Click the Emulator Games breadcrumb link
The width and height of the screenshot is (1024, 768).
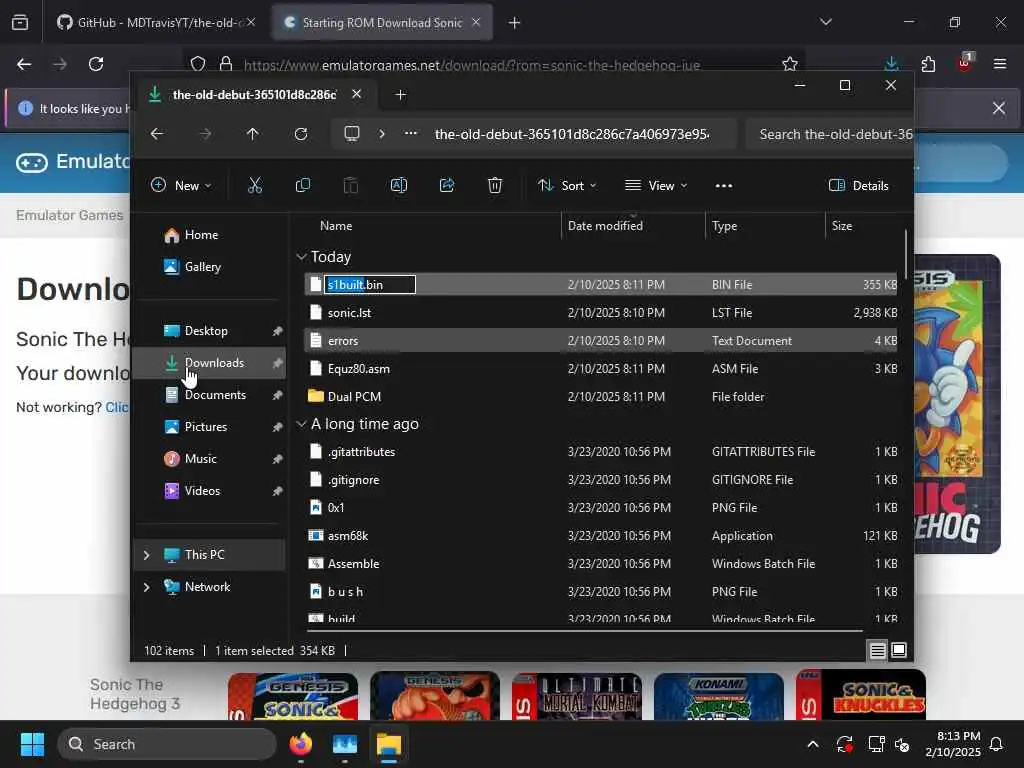(x=69, y=216)
